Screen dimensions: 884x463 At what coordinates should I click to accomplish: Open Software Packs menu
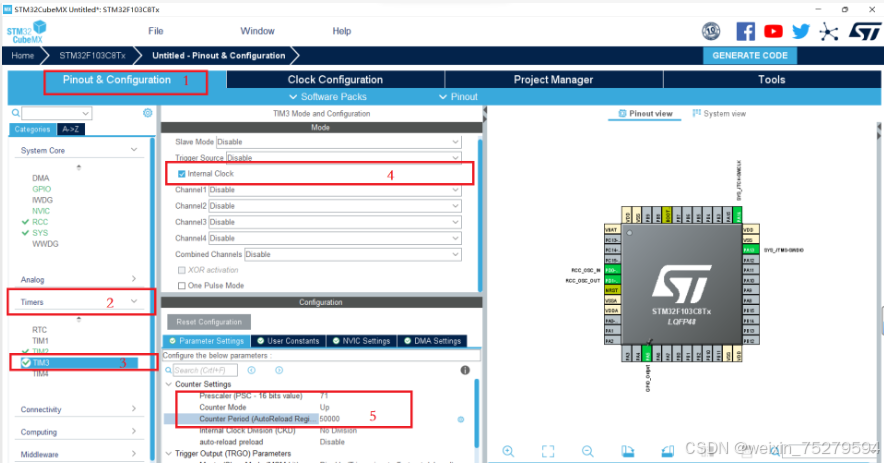(x=328, y=96)
